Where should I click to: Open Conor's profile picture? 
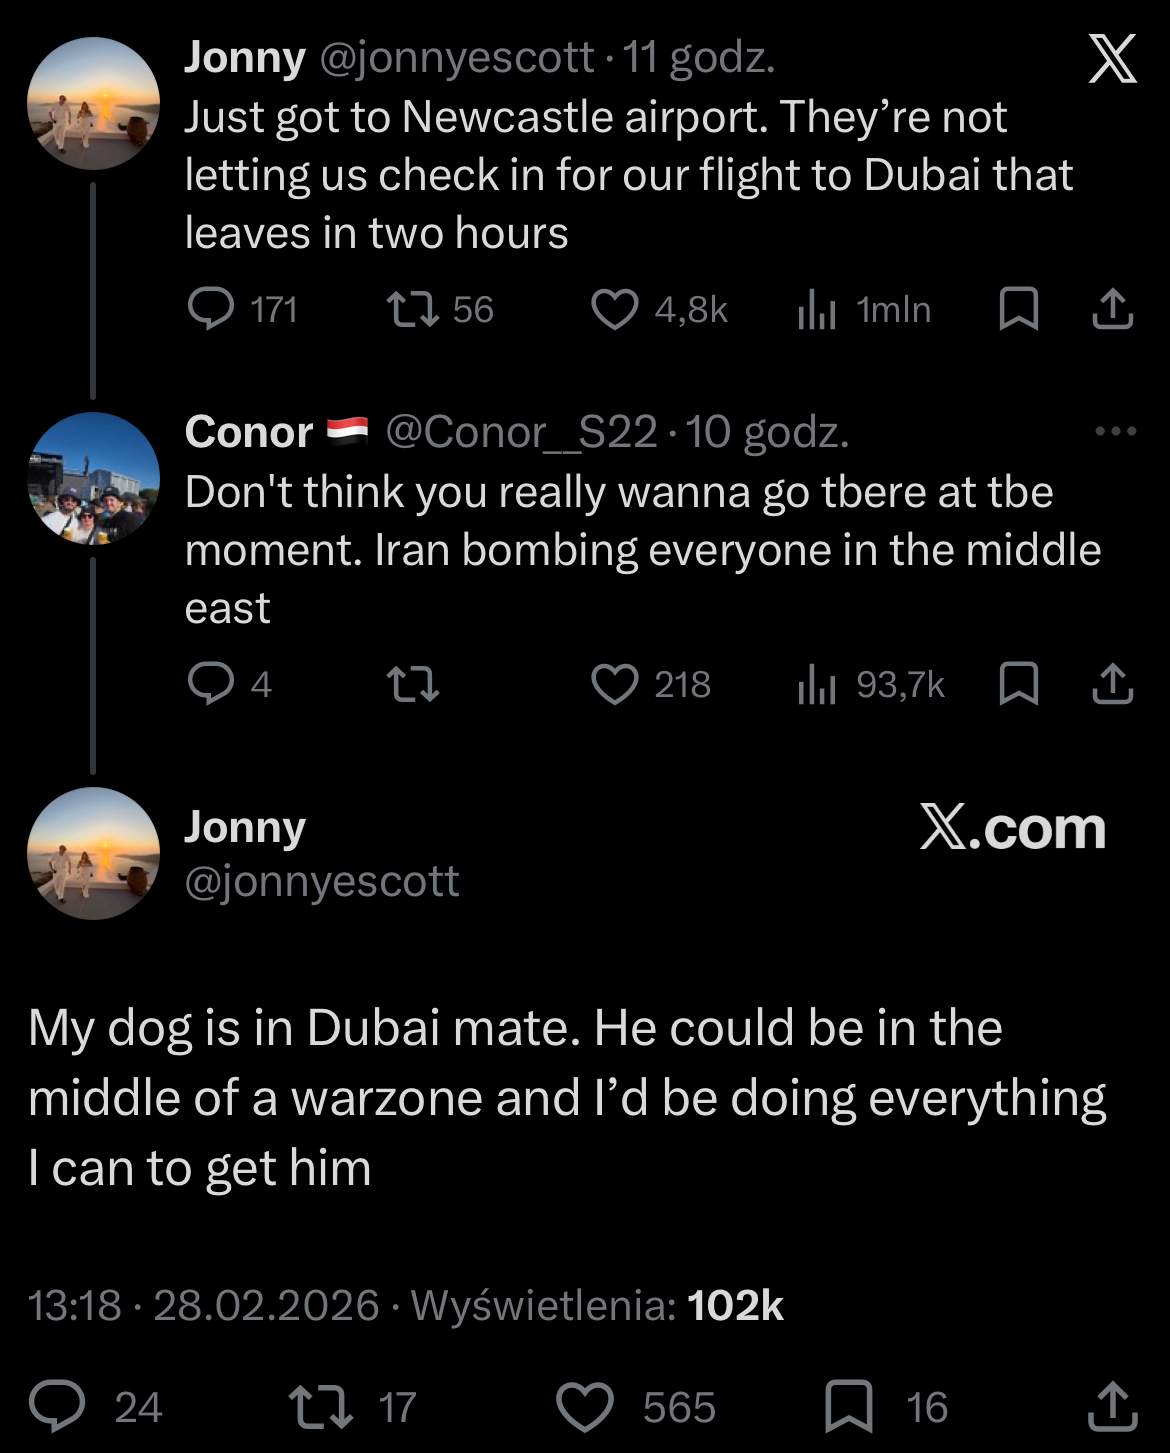click(93, 478)
